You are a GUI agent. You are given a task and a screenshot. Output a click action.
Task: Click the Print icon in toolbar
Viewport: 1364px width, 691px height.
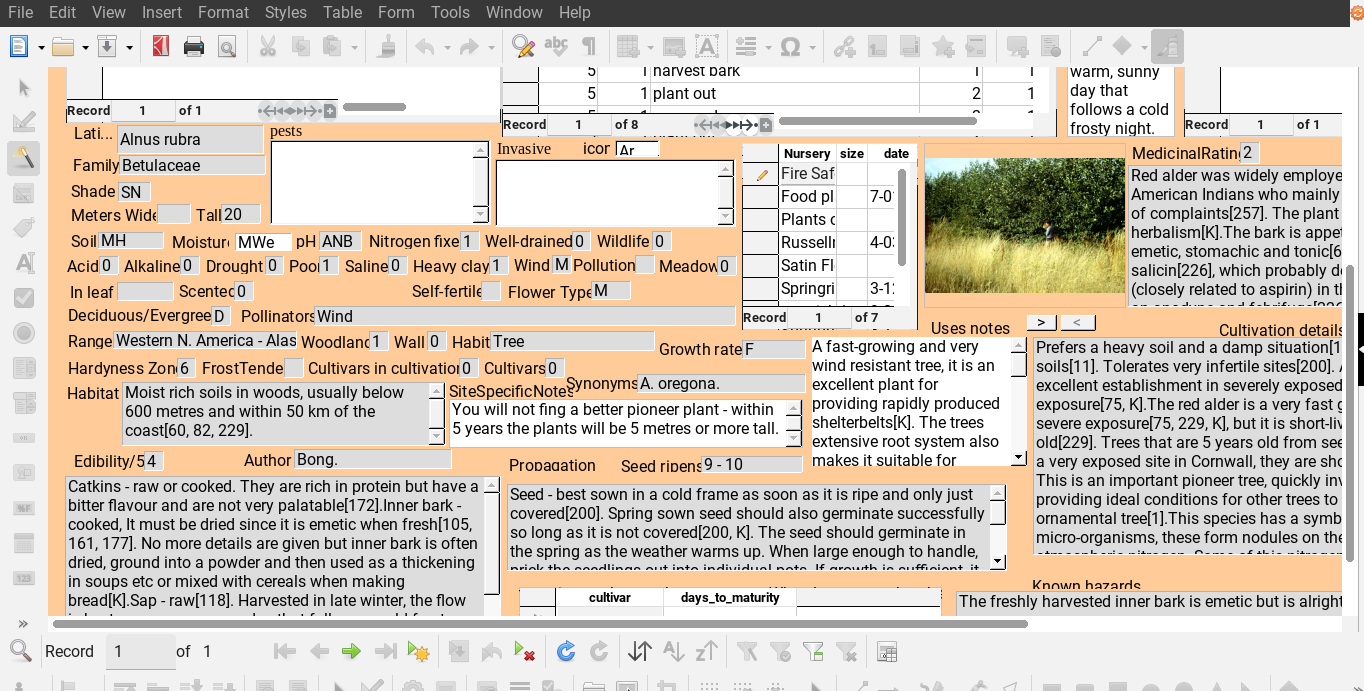point(194,46)
